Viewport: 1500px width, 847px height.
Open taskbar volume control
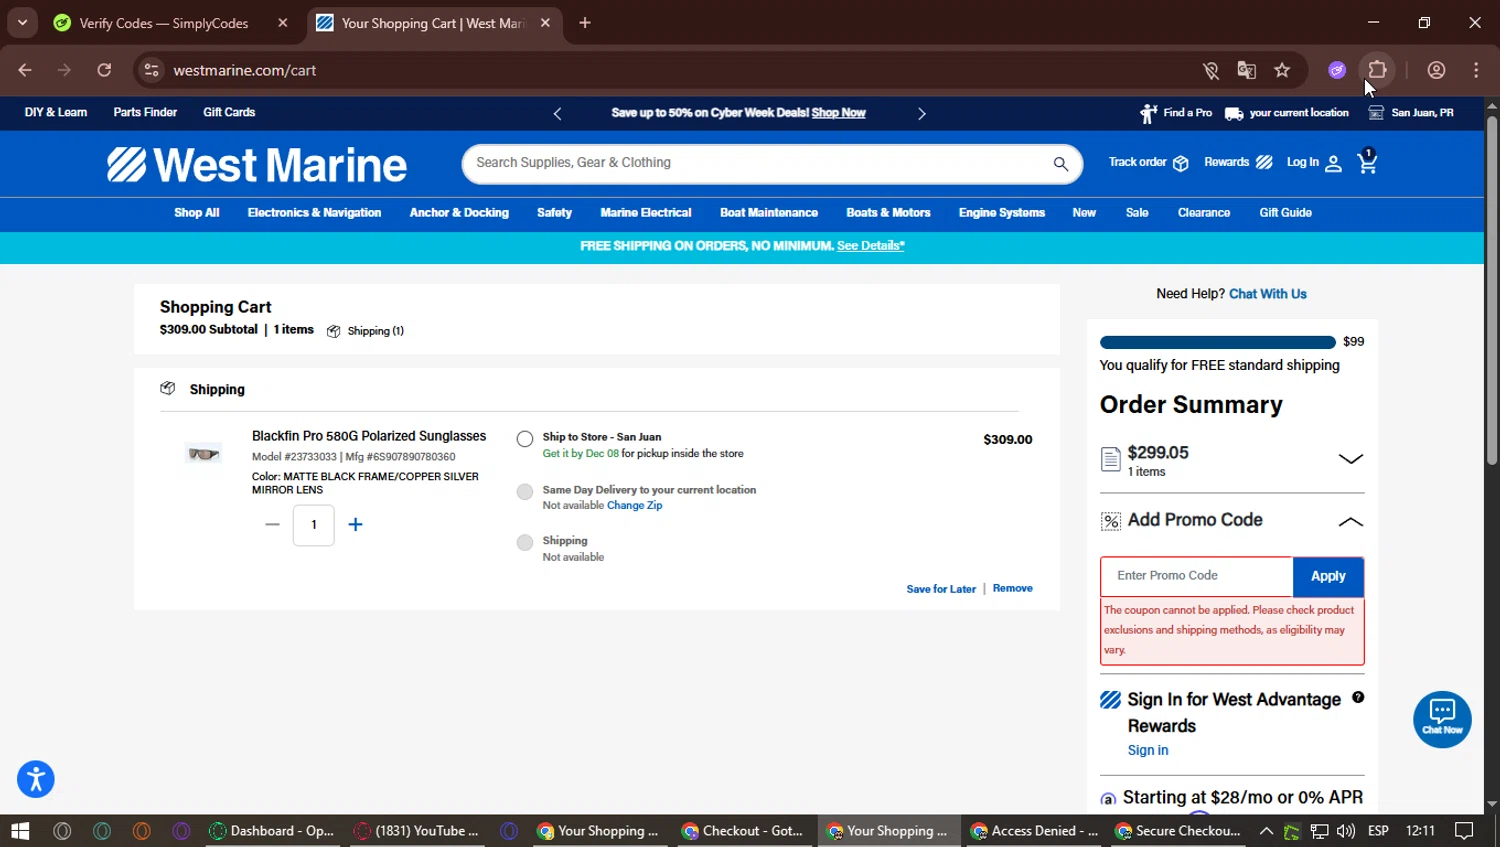tap(1346, 831)
